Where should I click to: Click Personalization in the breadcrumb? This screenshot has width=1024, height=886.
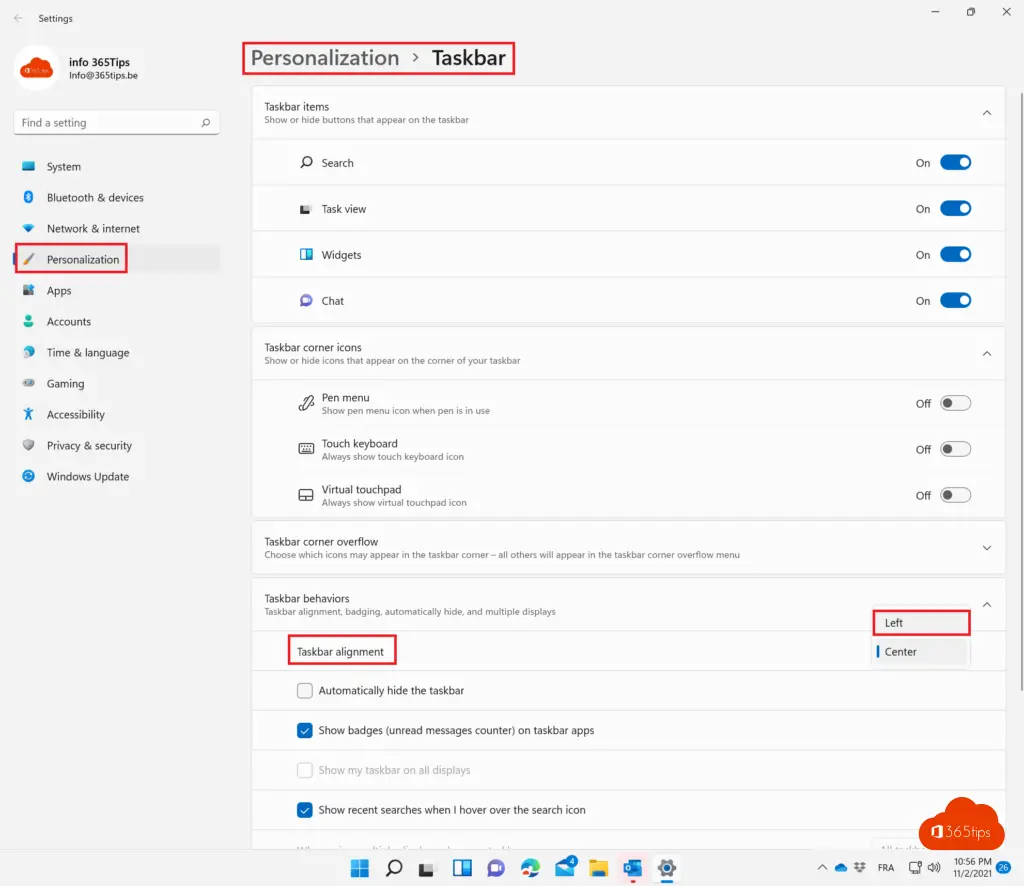click(325, 58)
